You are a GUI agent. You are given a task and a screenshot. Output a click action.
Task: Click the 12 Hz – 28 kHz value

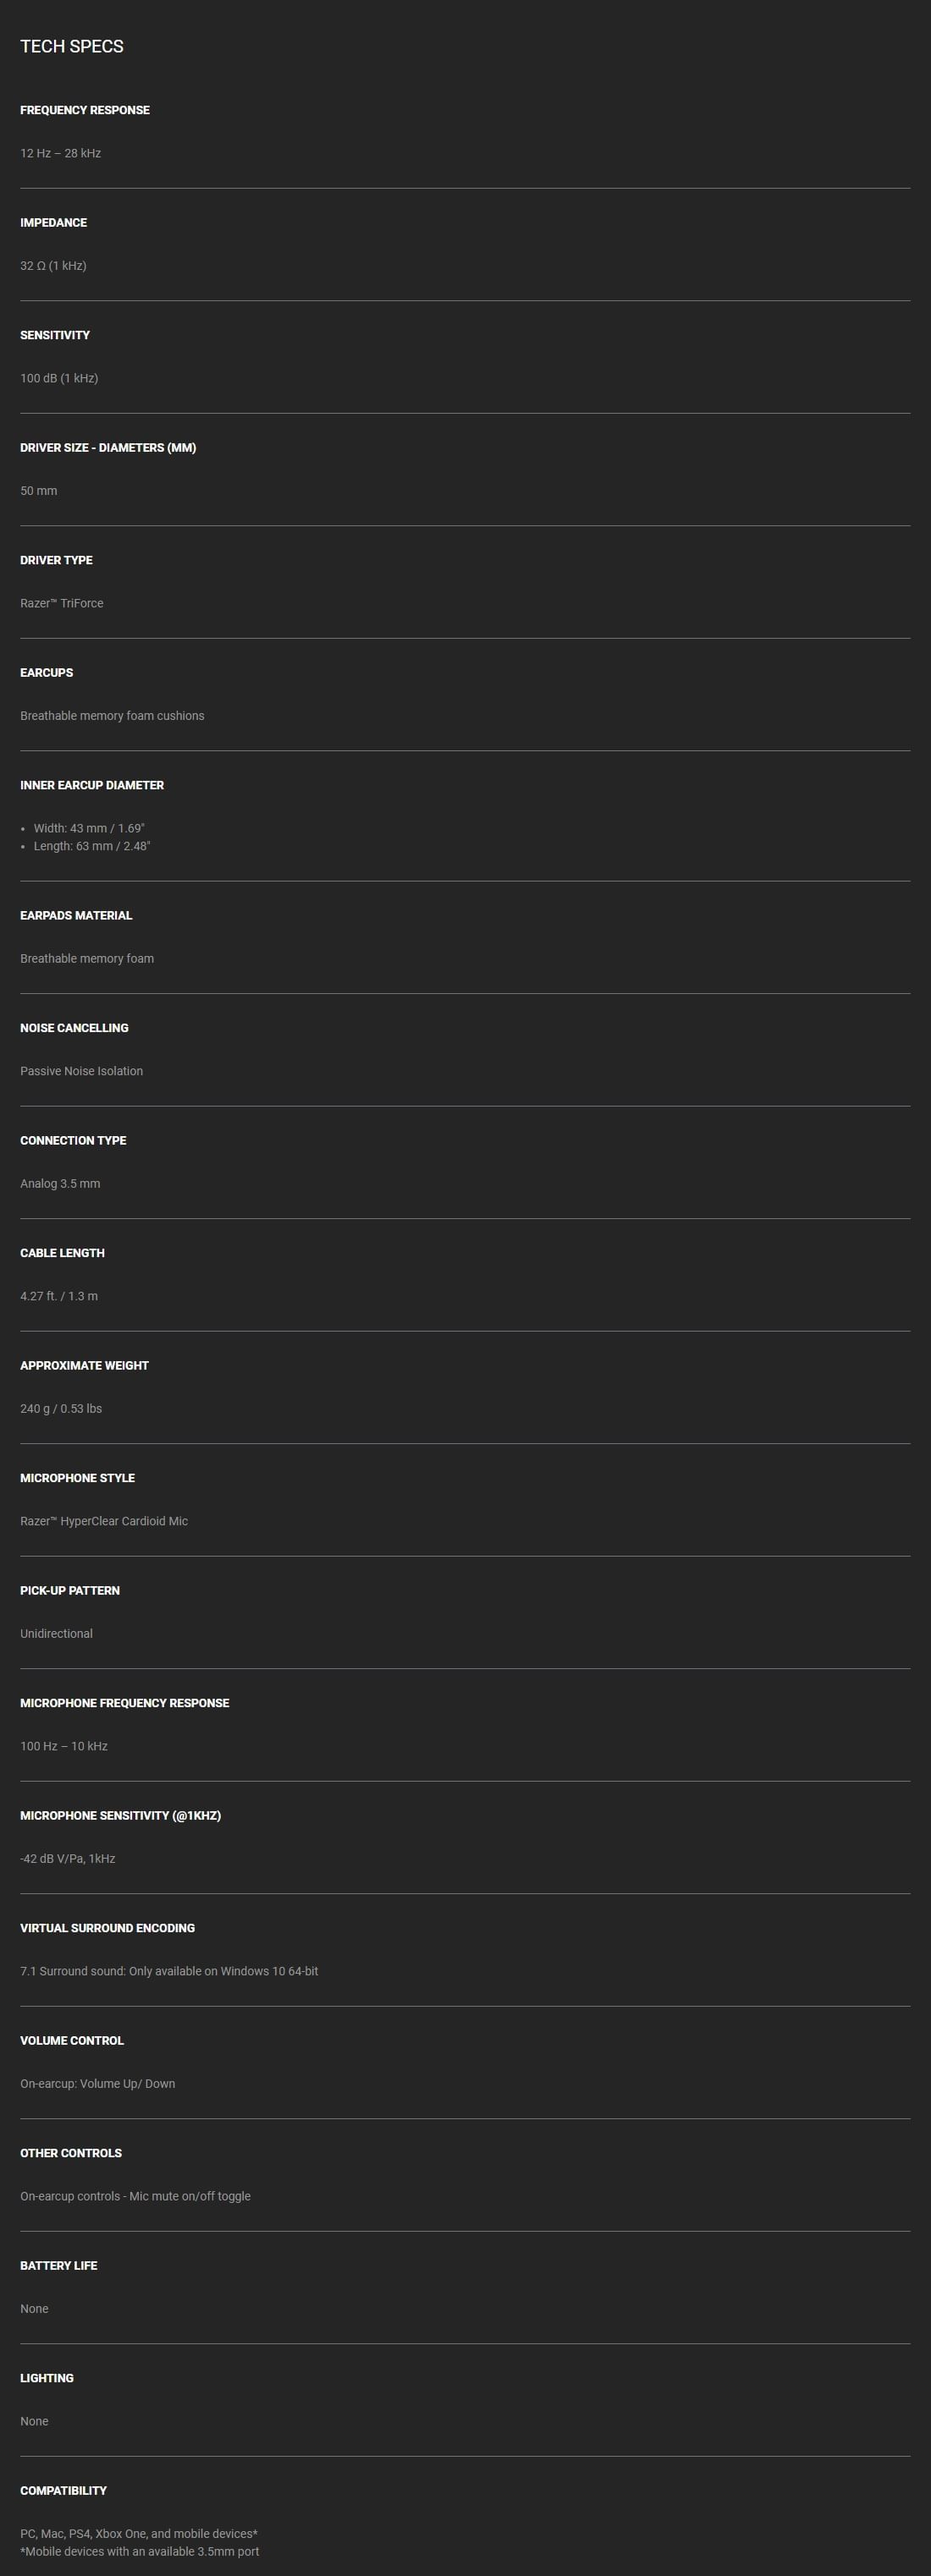tap(61, 153)
